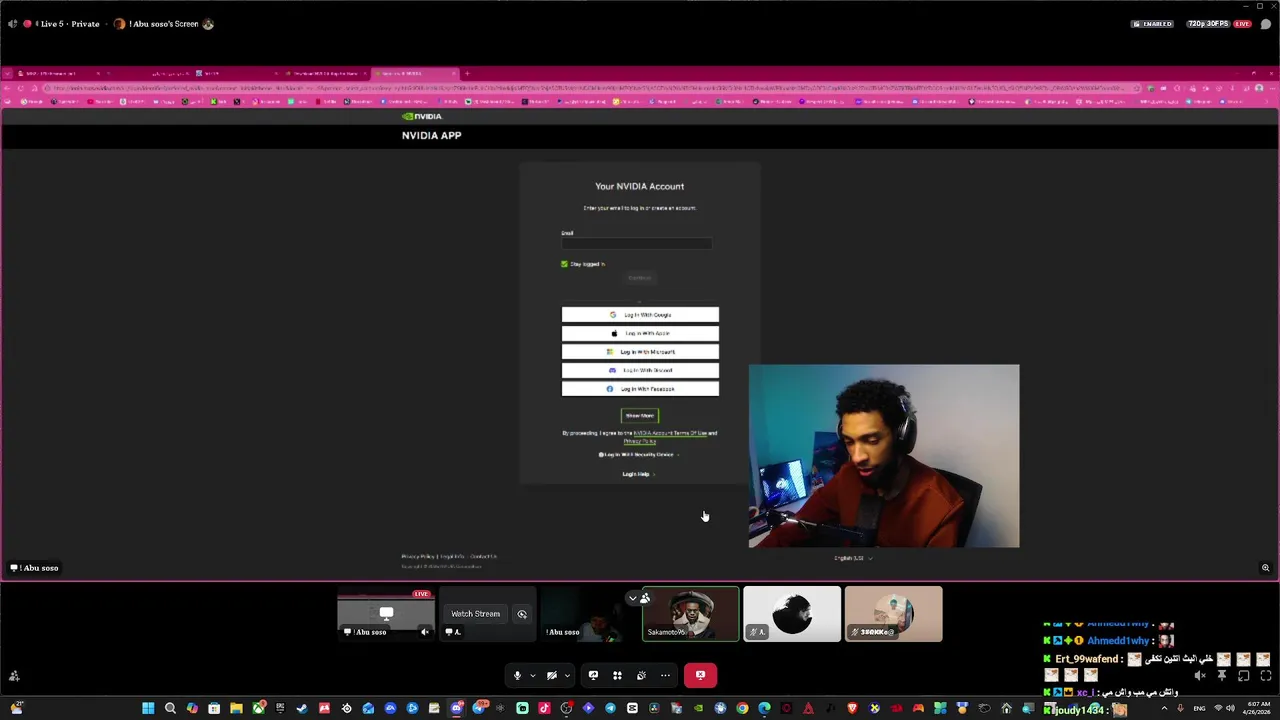Screen dimensions: 1280x720
Task: Open Telegram from the taskbar
Action: 610,708
